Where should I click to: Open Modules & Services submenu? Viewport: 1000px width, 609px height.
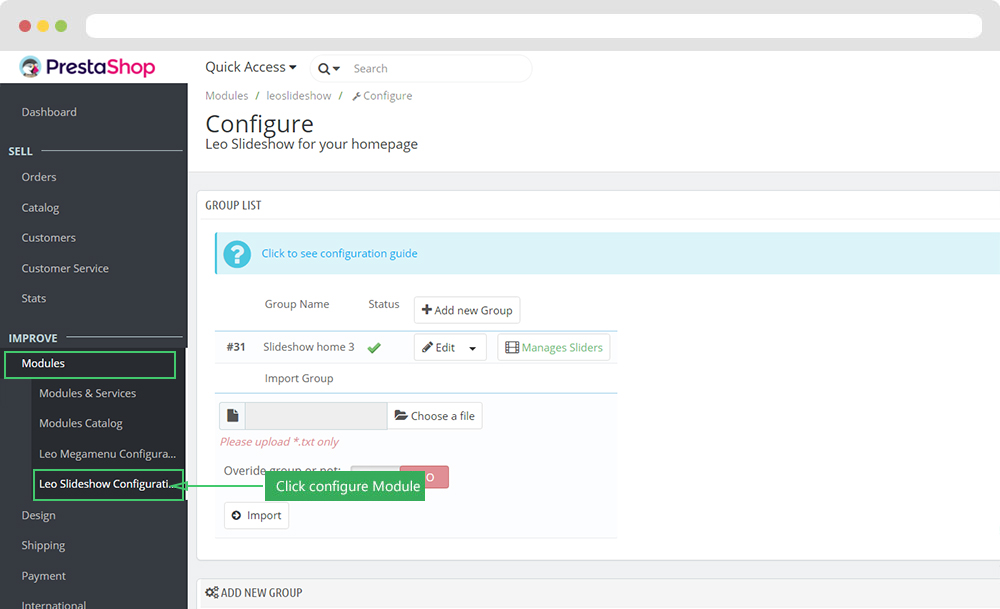87,393
